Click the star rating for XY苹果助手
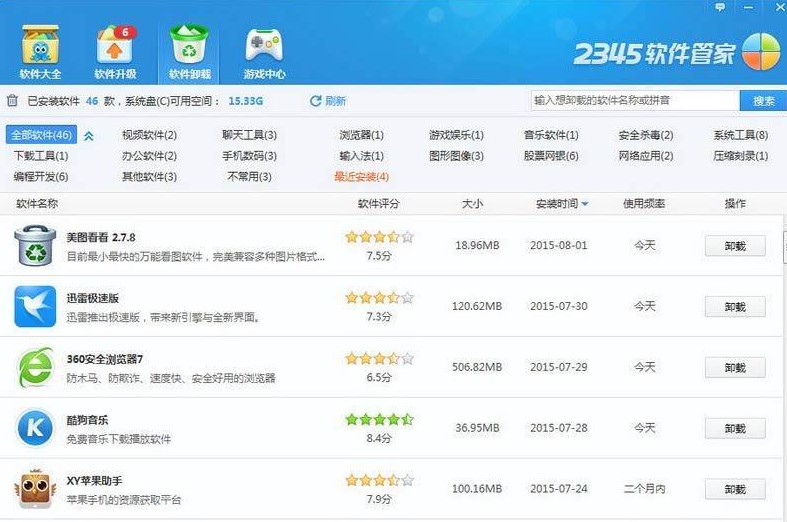Image resolution: width=787 pixels, height=522 pixels. click(x=379, y=480)
